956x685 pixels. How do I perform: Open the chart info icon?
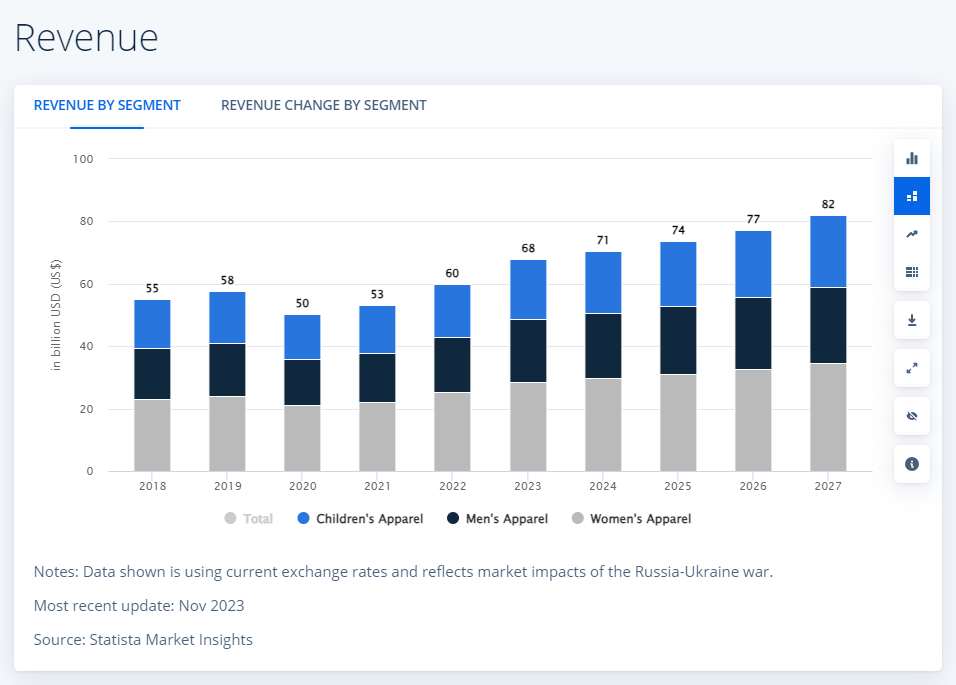pos(911,464)
